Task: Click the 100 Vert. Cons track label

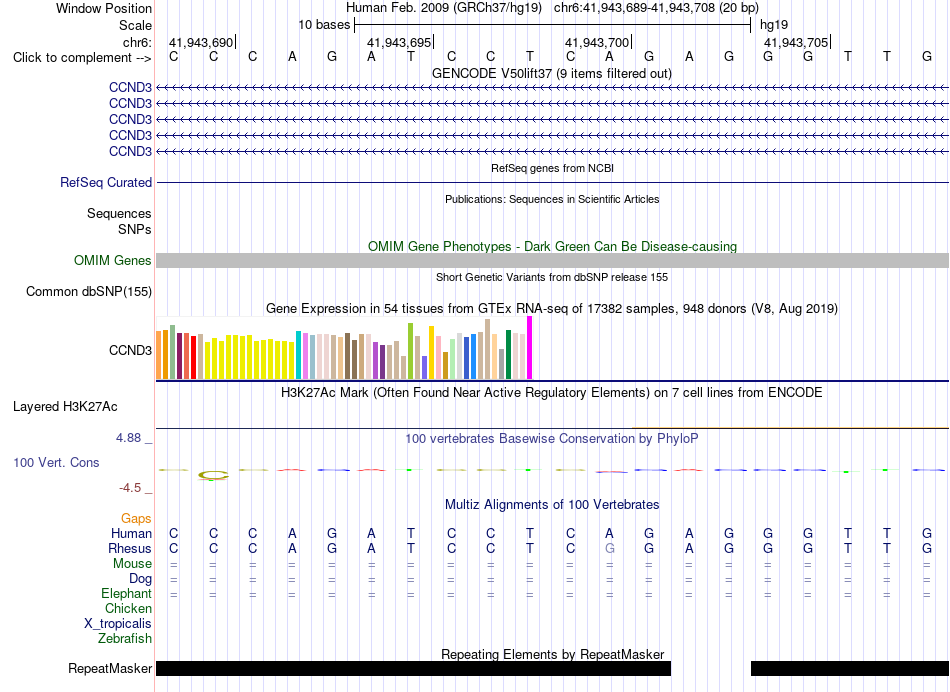Action: [x=56, y=462]
